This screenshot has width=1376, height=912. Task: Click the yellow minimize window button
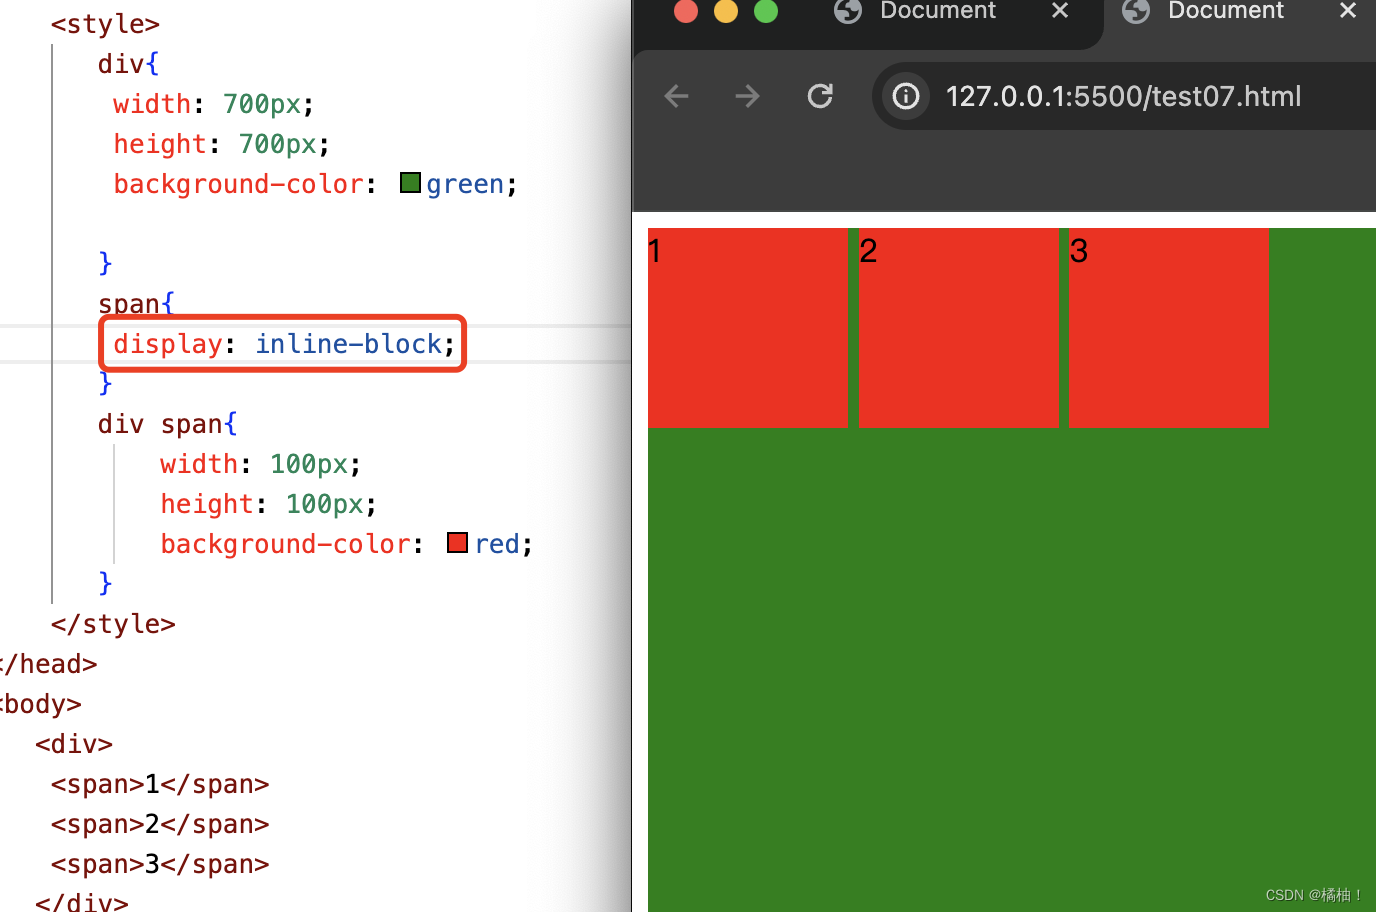point(726,10)
